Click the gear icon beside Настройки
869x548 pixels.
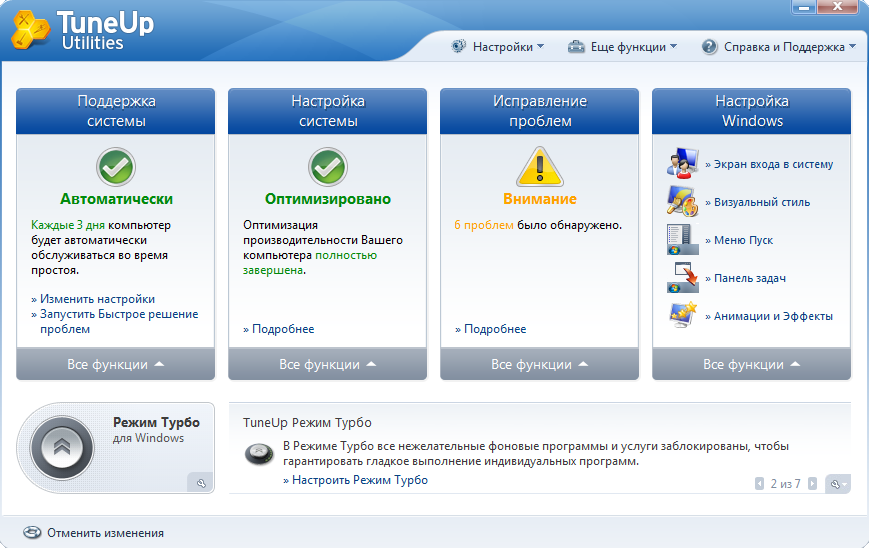(458, 47)
